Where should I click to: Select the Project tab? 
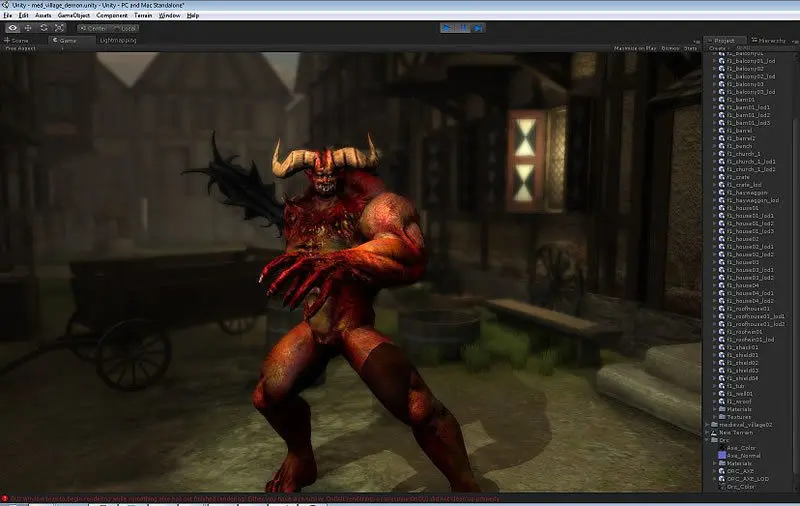point(724,40)
